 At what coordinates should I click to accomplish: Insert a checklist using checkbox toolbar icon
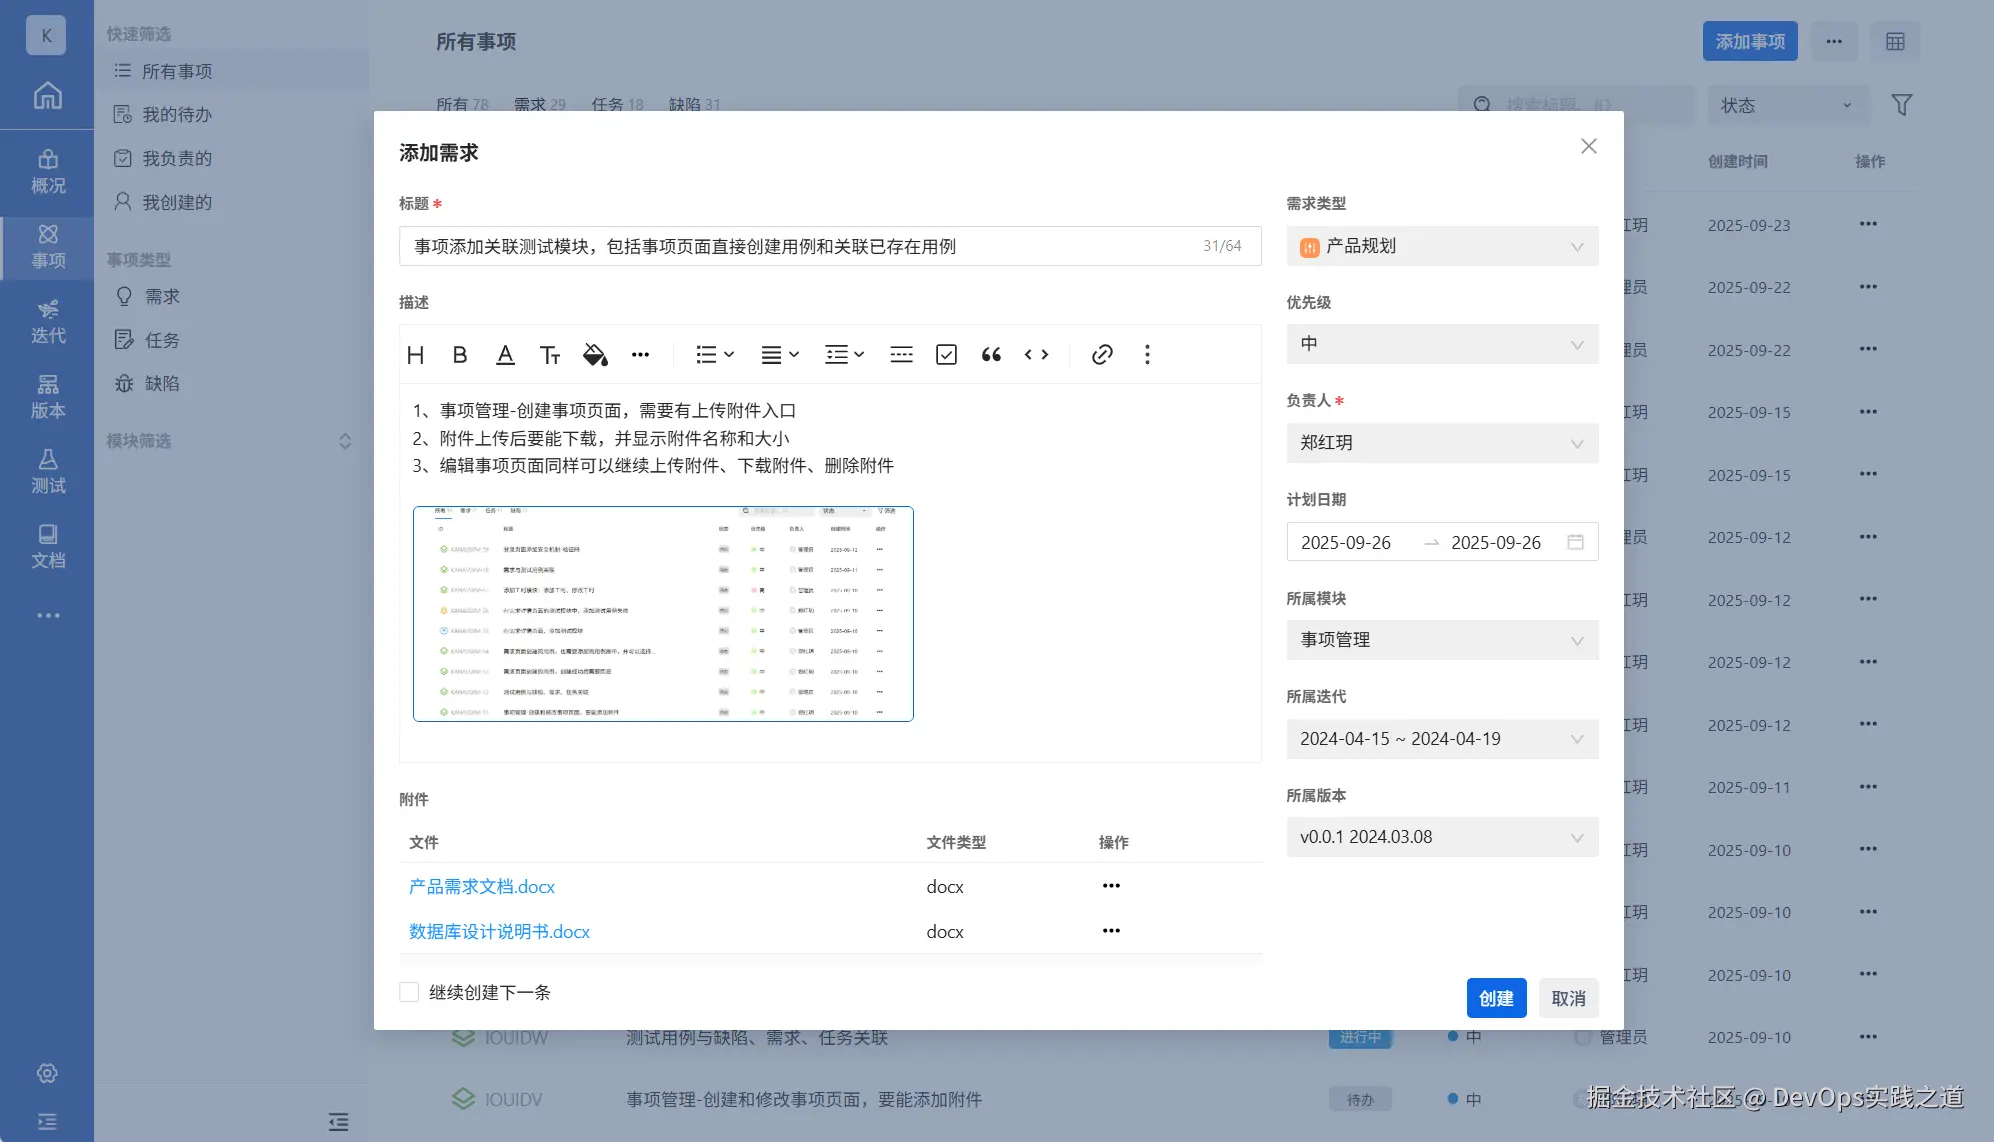click(946, 355)
